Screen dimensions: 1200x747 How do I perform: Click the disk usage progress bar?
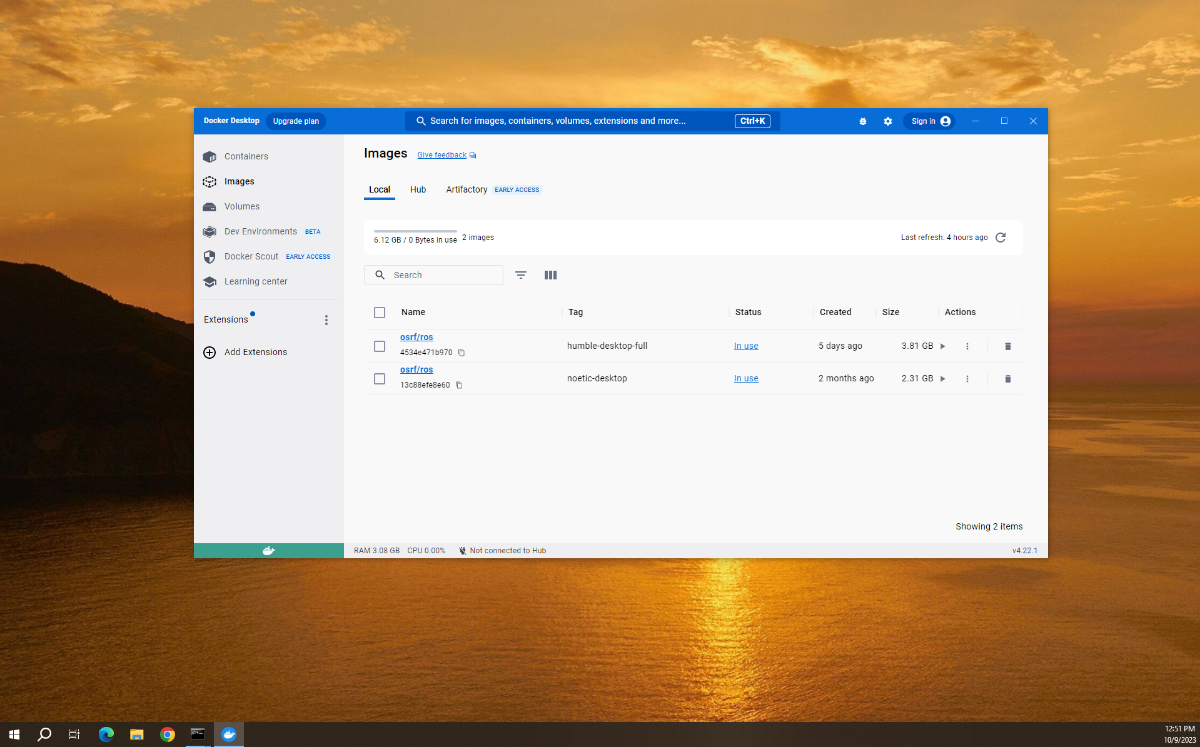(x=415, y=231)
